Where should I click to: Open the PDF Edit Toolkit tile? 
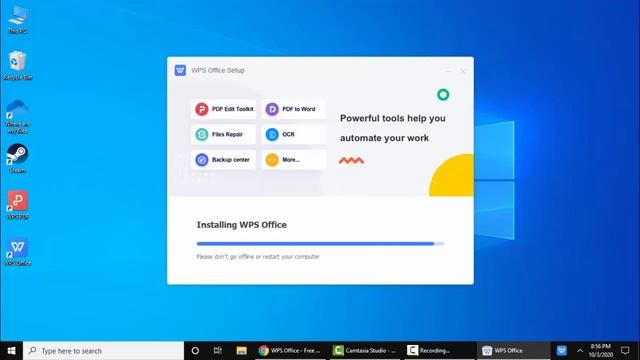pos(224,109)
